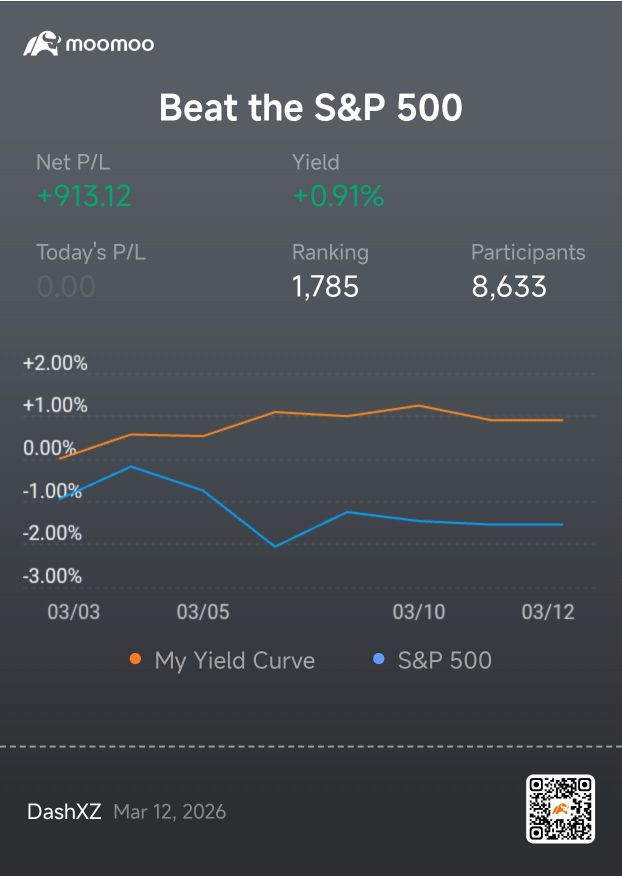Select the S&P 500 legend label
Screen dimensions: 622x876
444,660
